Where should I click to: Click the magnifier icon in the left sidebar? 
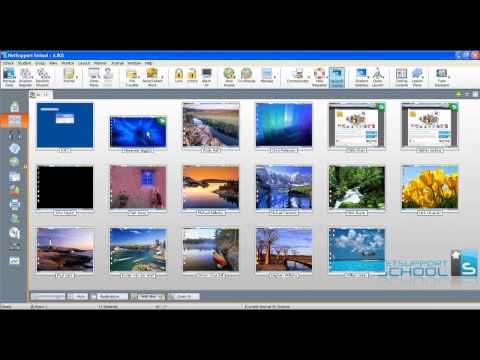coord(14,233)
